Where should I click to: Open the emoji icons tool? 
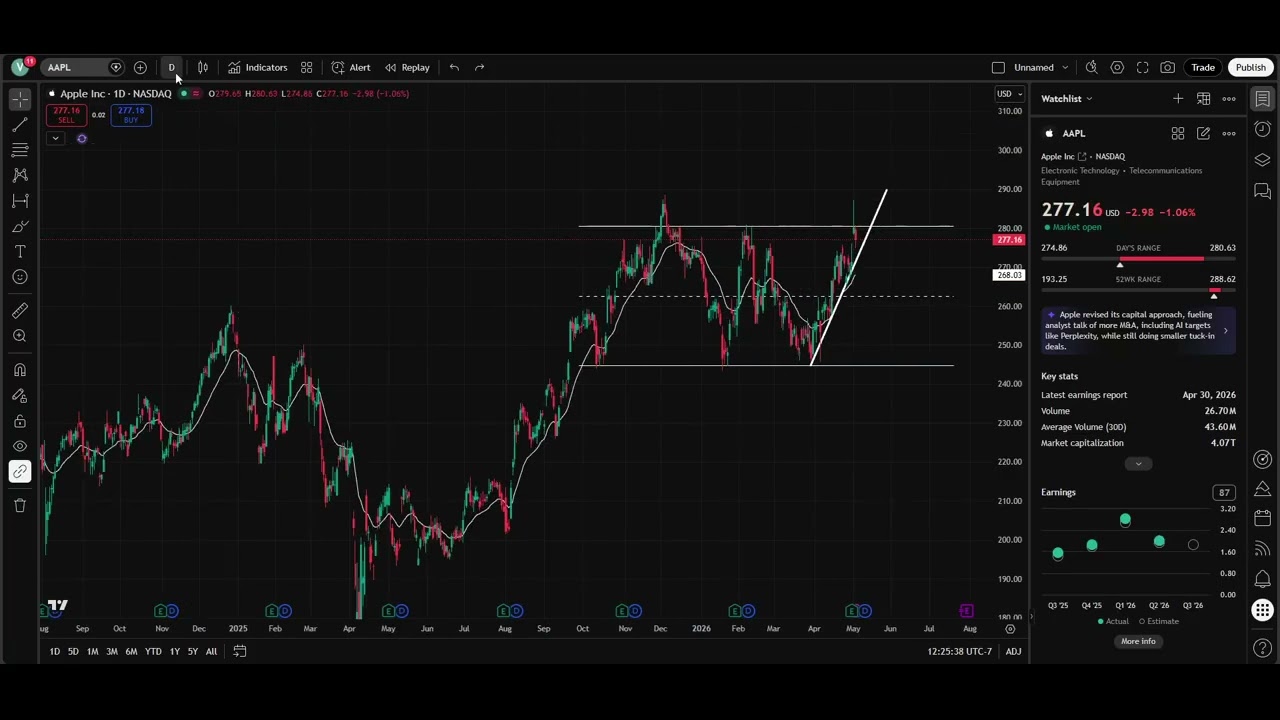tap(20, 277)
